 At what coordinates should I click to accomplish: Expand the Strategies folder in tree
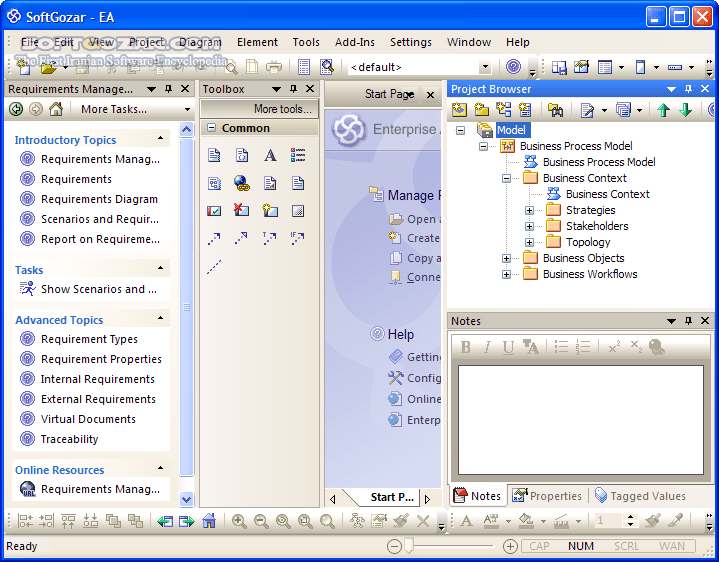(x=530, y=210)
